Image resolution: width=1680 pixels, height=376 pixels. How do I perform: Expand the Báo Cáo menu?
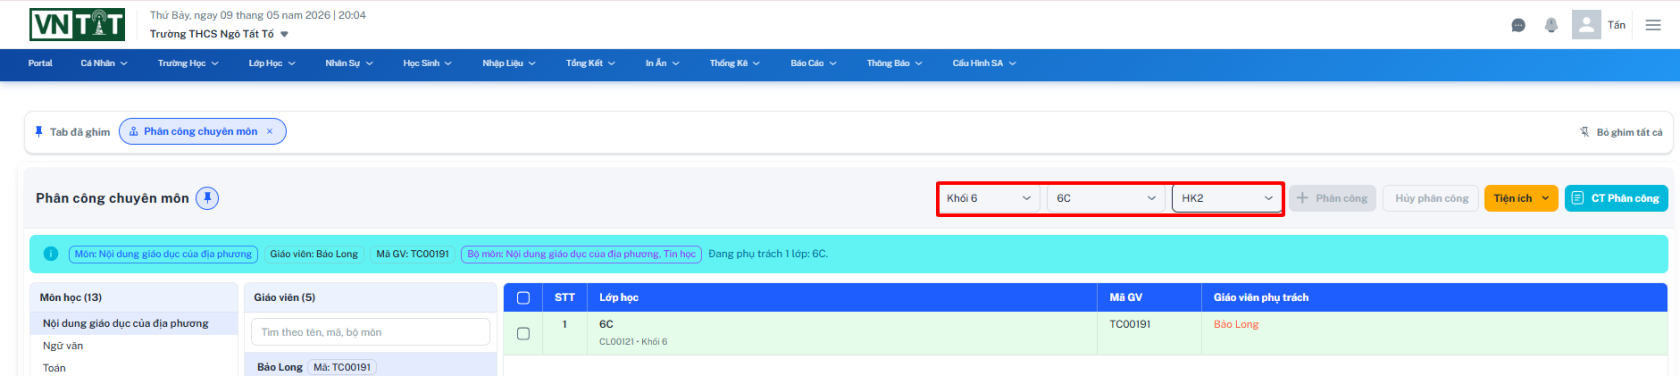point(813,63)
